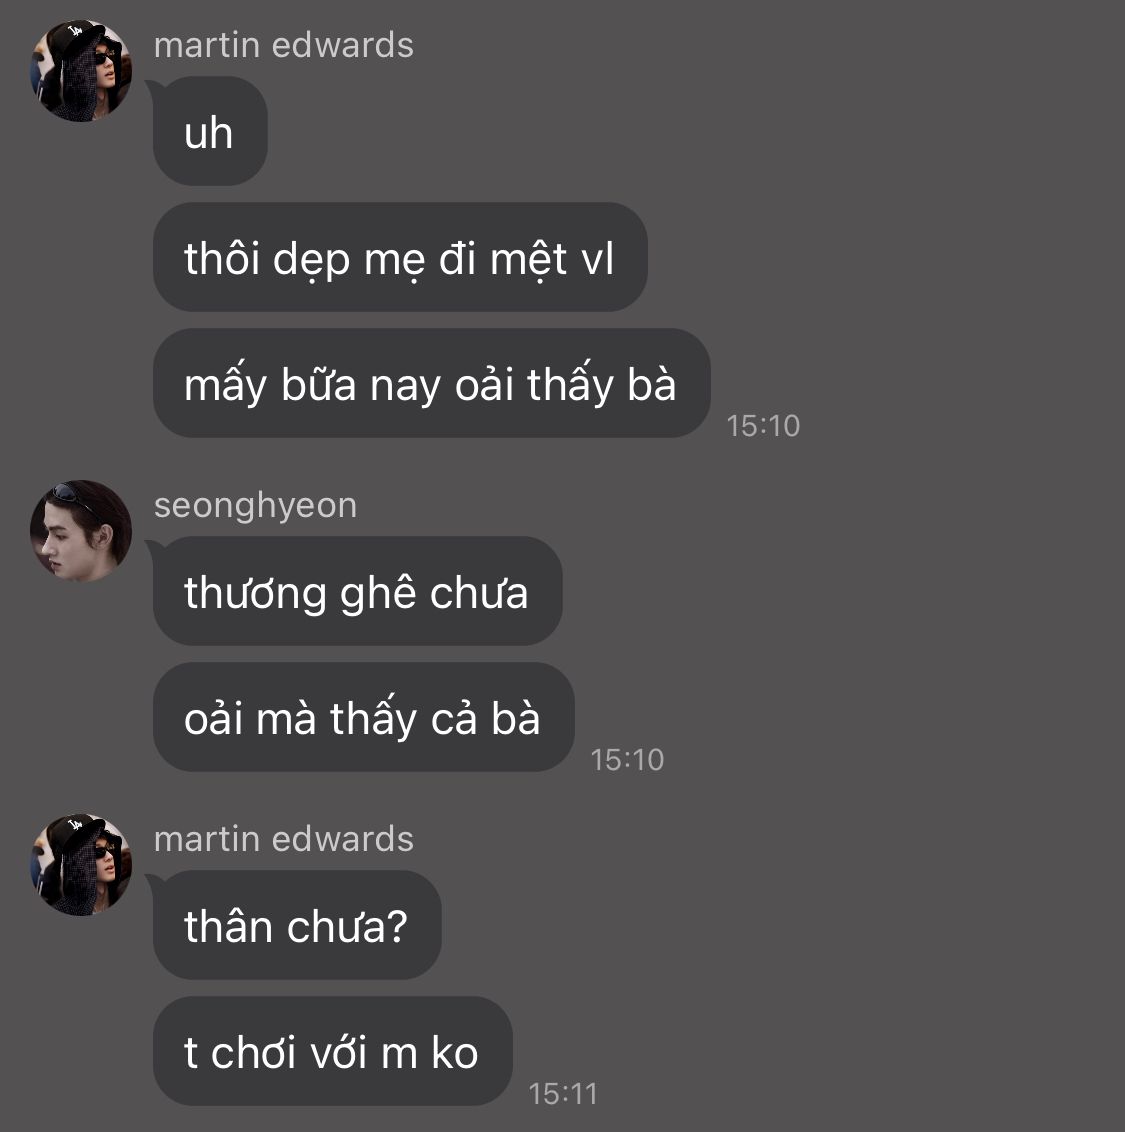The height and width of the screenshot is (1132, 1125).
Task: Tap the word 'ghê' in seonghyeon's message
Action: 378,595
